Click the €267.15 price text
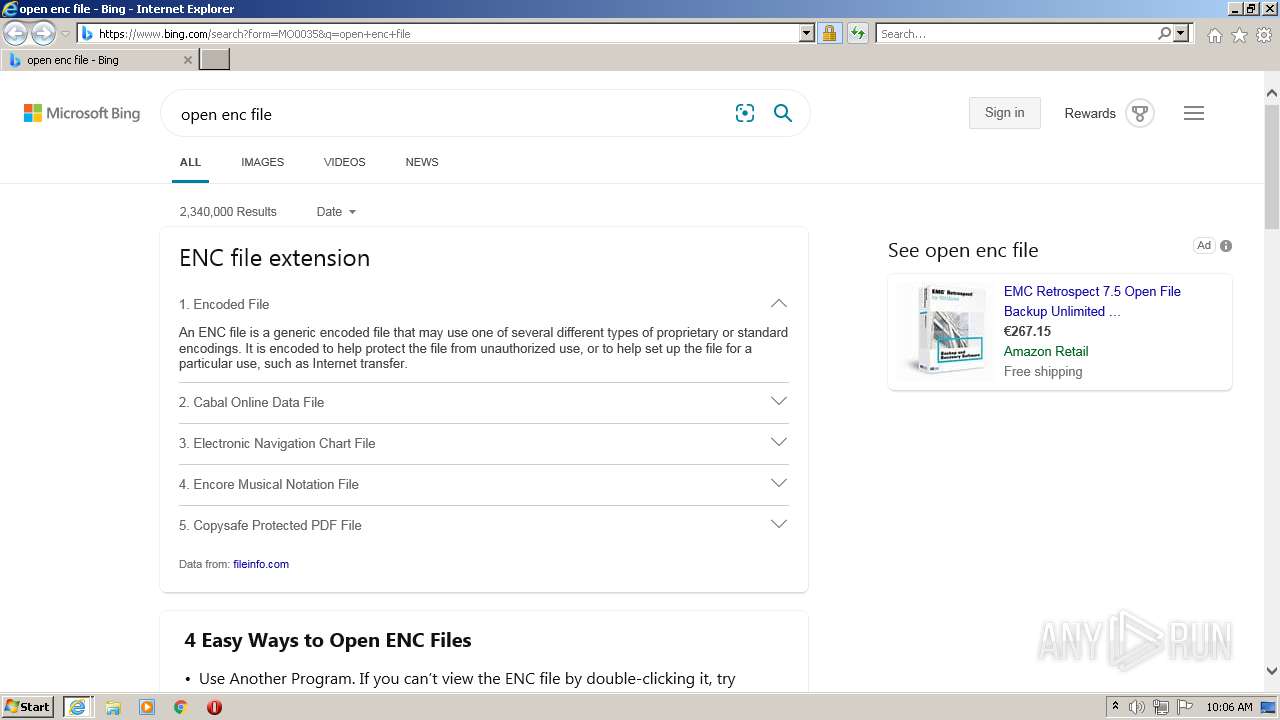The height and width of the screenshot is (720, 1280). (1027, 331)
